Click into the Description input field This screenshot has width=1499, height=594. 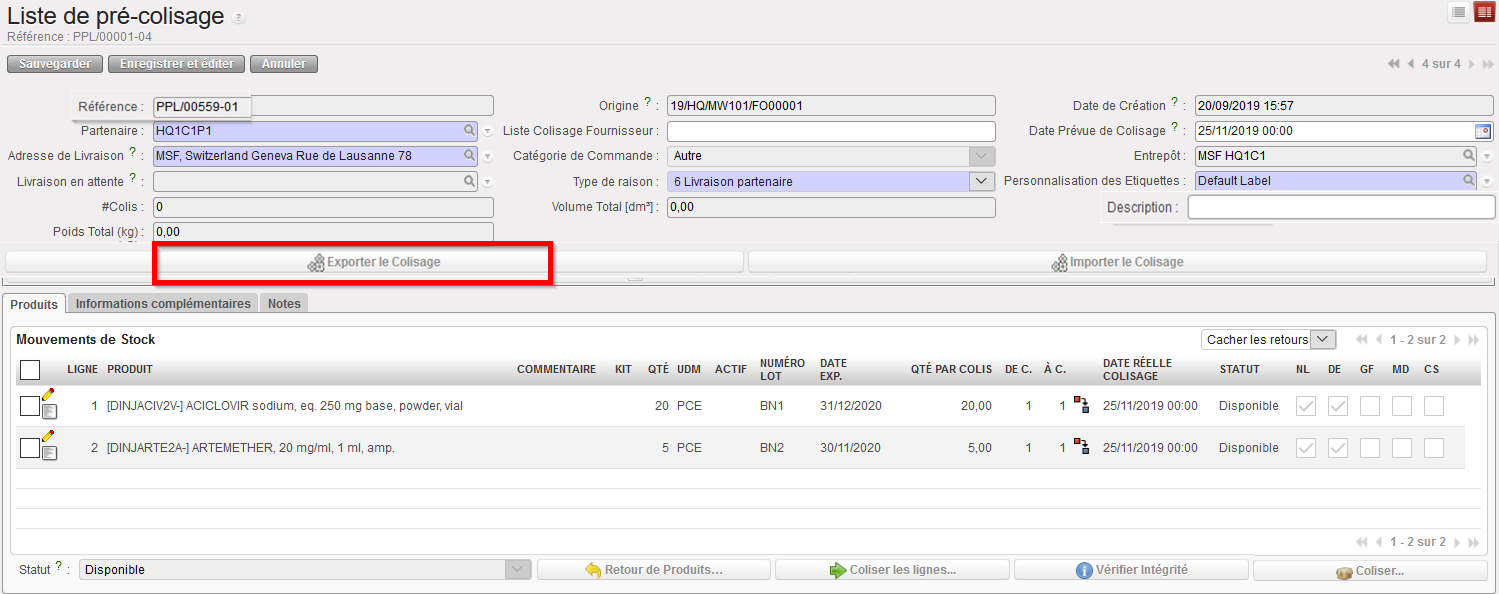(x=1340, y=207)
